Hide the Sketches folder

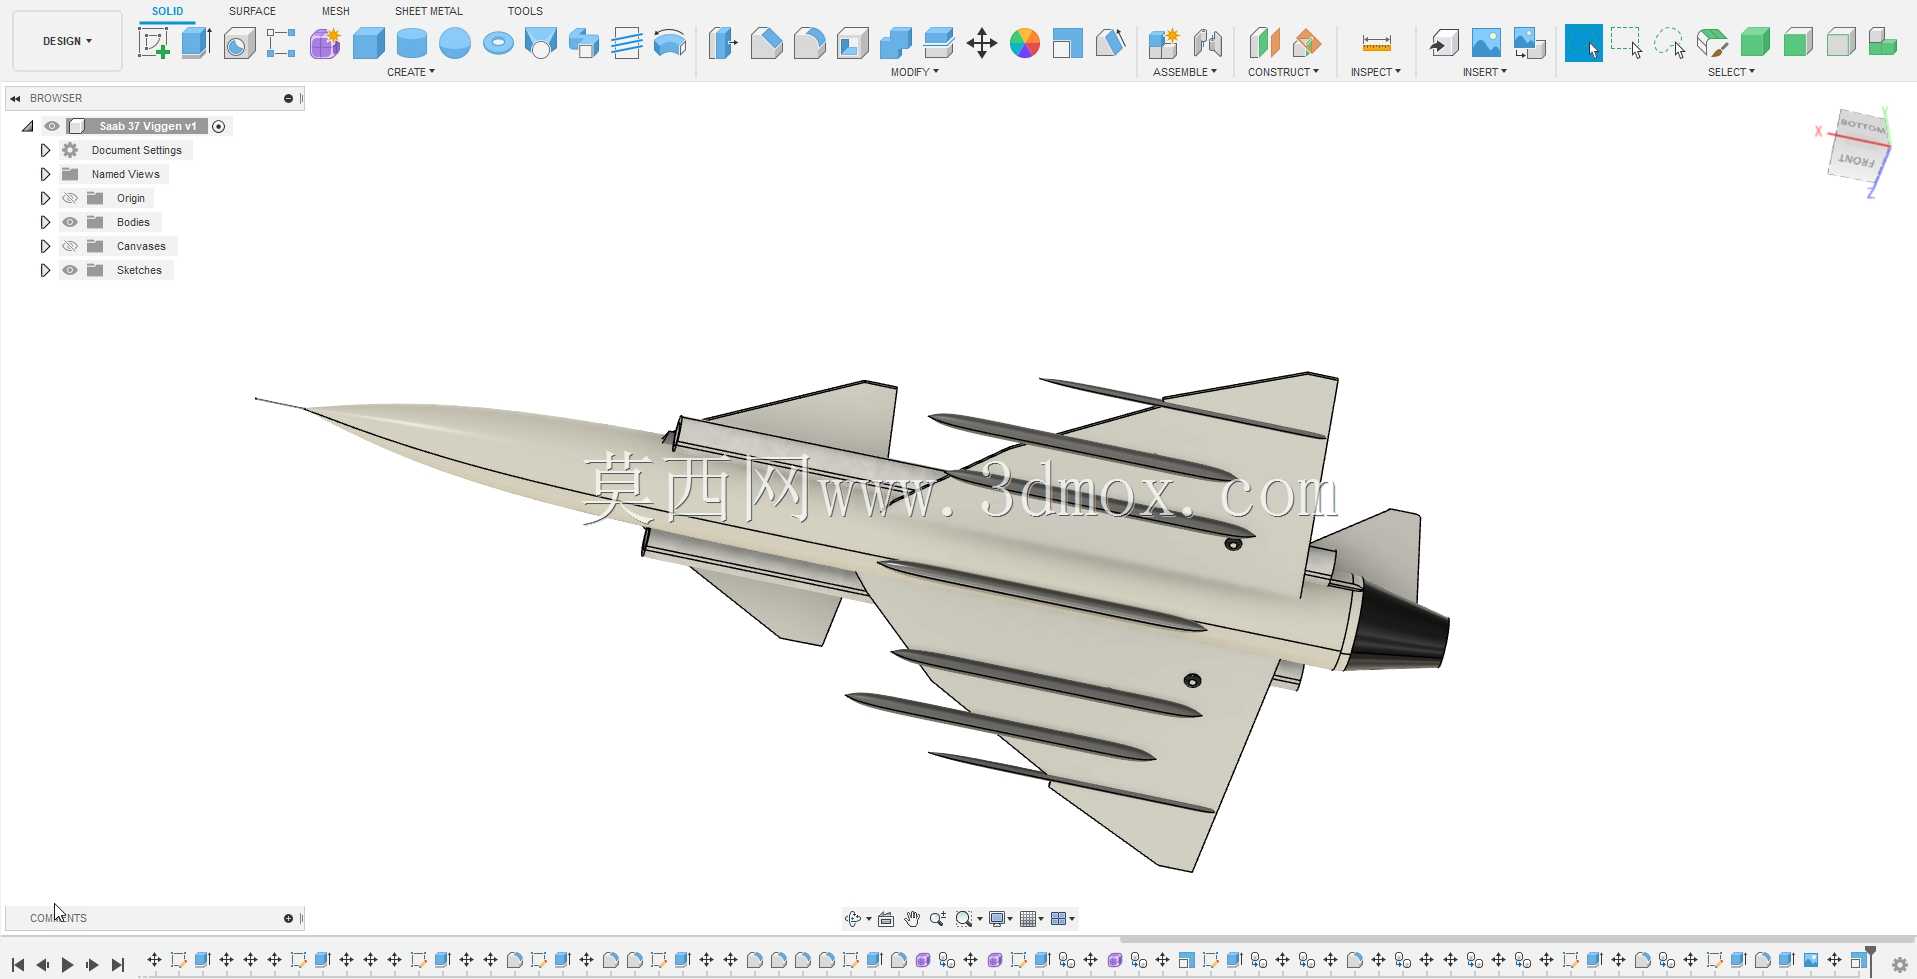(x=70, y=270)
